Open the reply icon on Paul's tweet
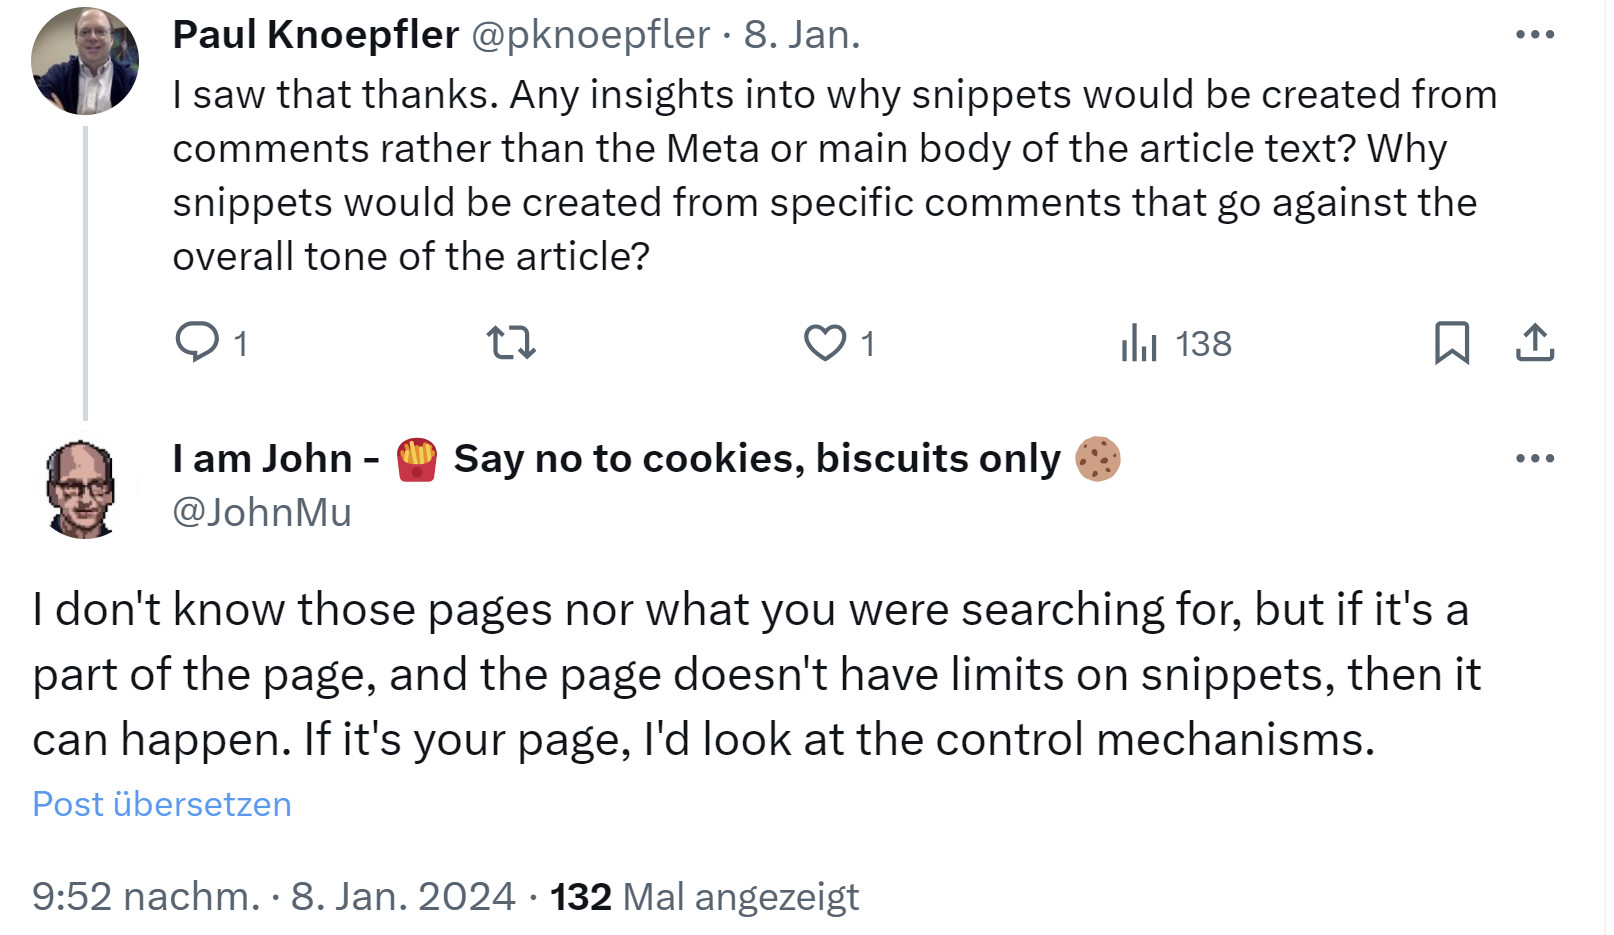The height and width of the screenshot is (935, 1614). click(200, 344)
